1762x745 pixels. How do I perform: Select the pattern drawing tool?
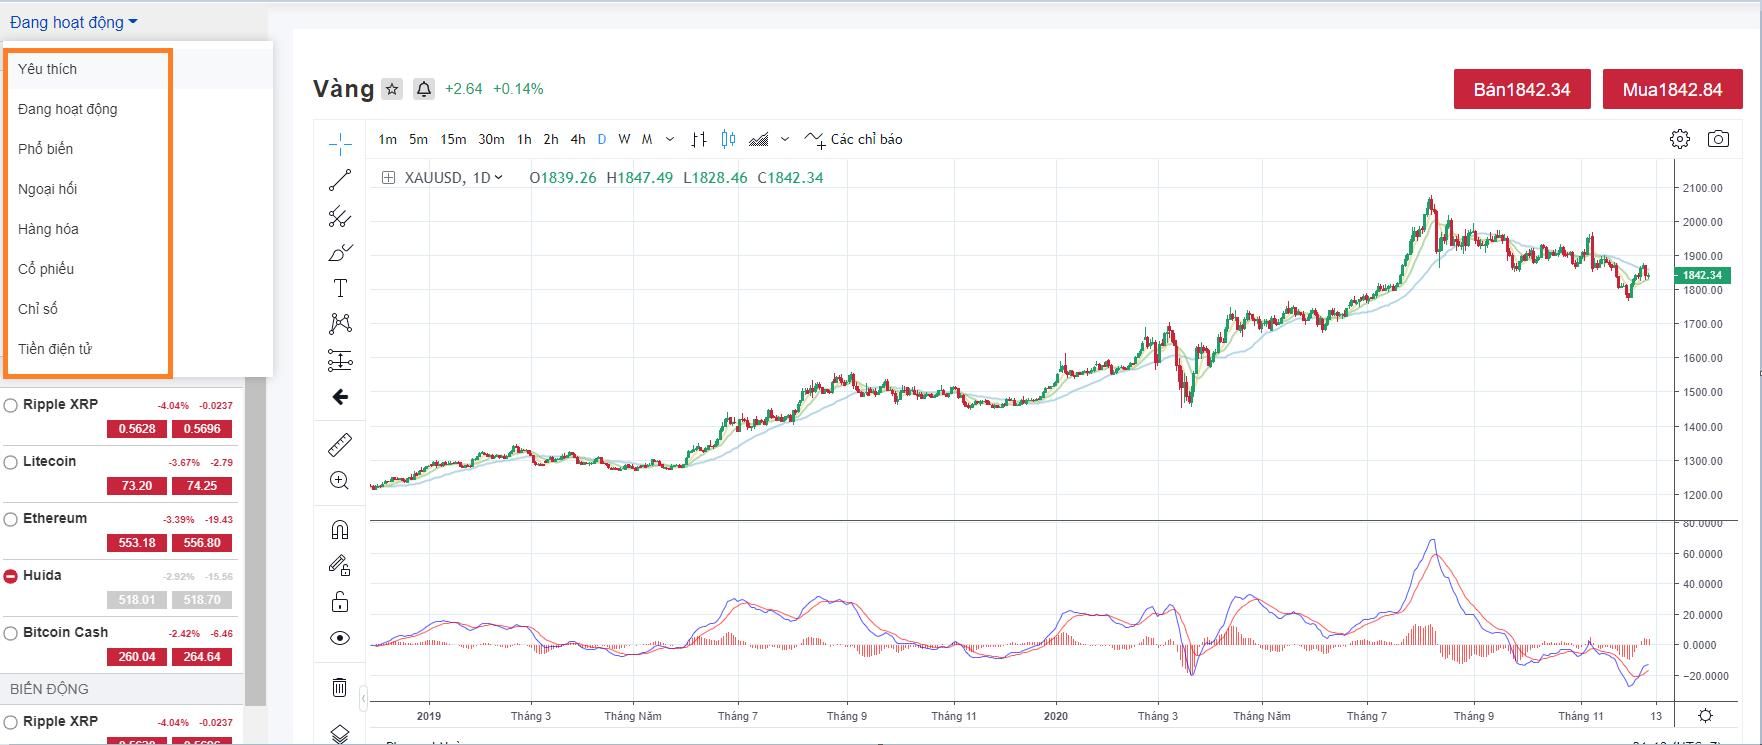(340, 324)
